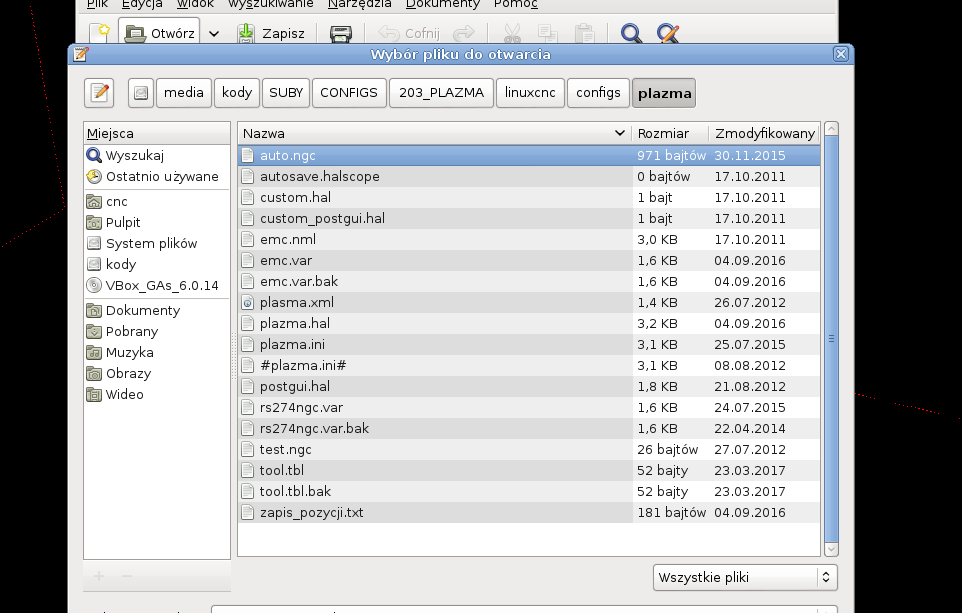The image size is (962, 613).
Task: Select the plazma.ini file
Action: [x=529, y=344]
